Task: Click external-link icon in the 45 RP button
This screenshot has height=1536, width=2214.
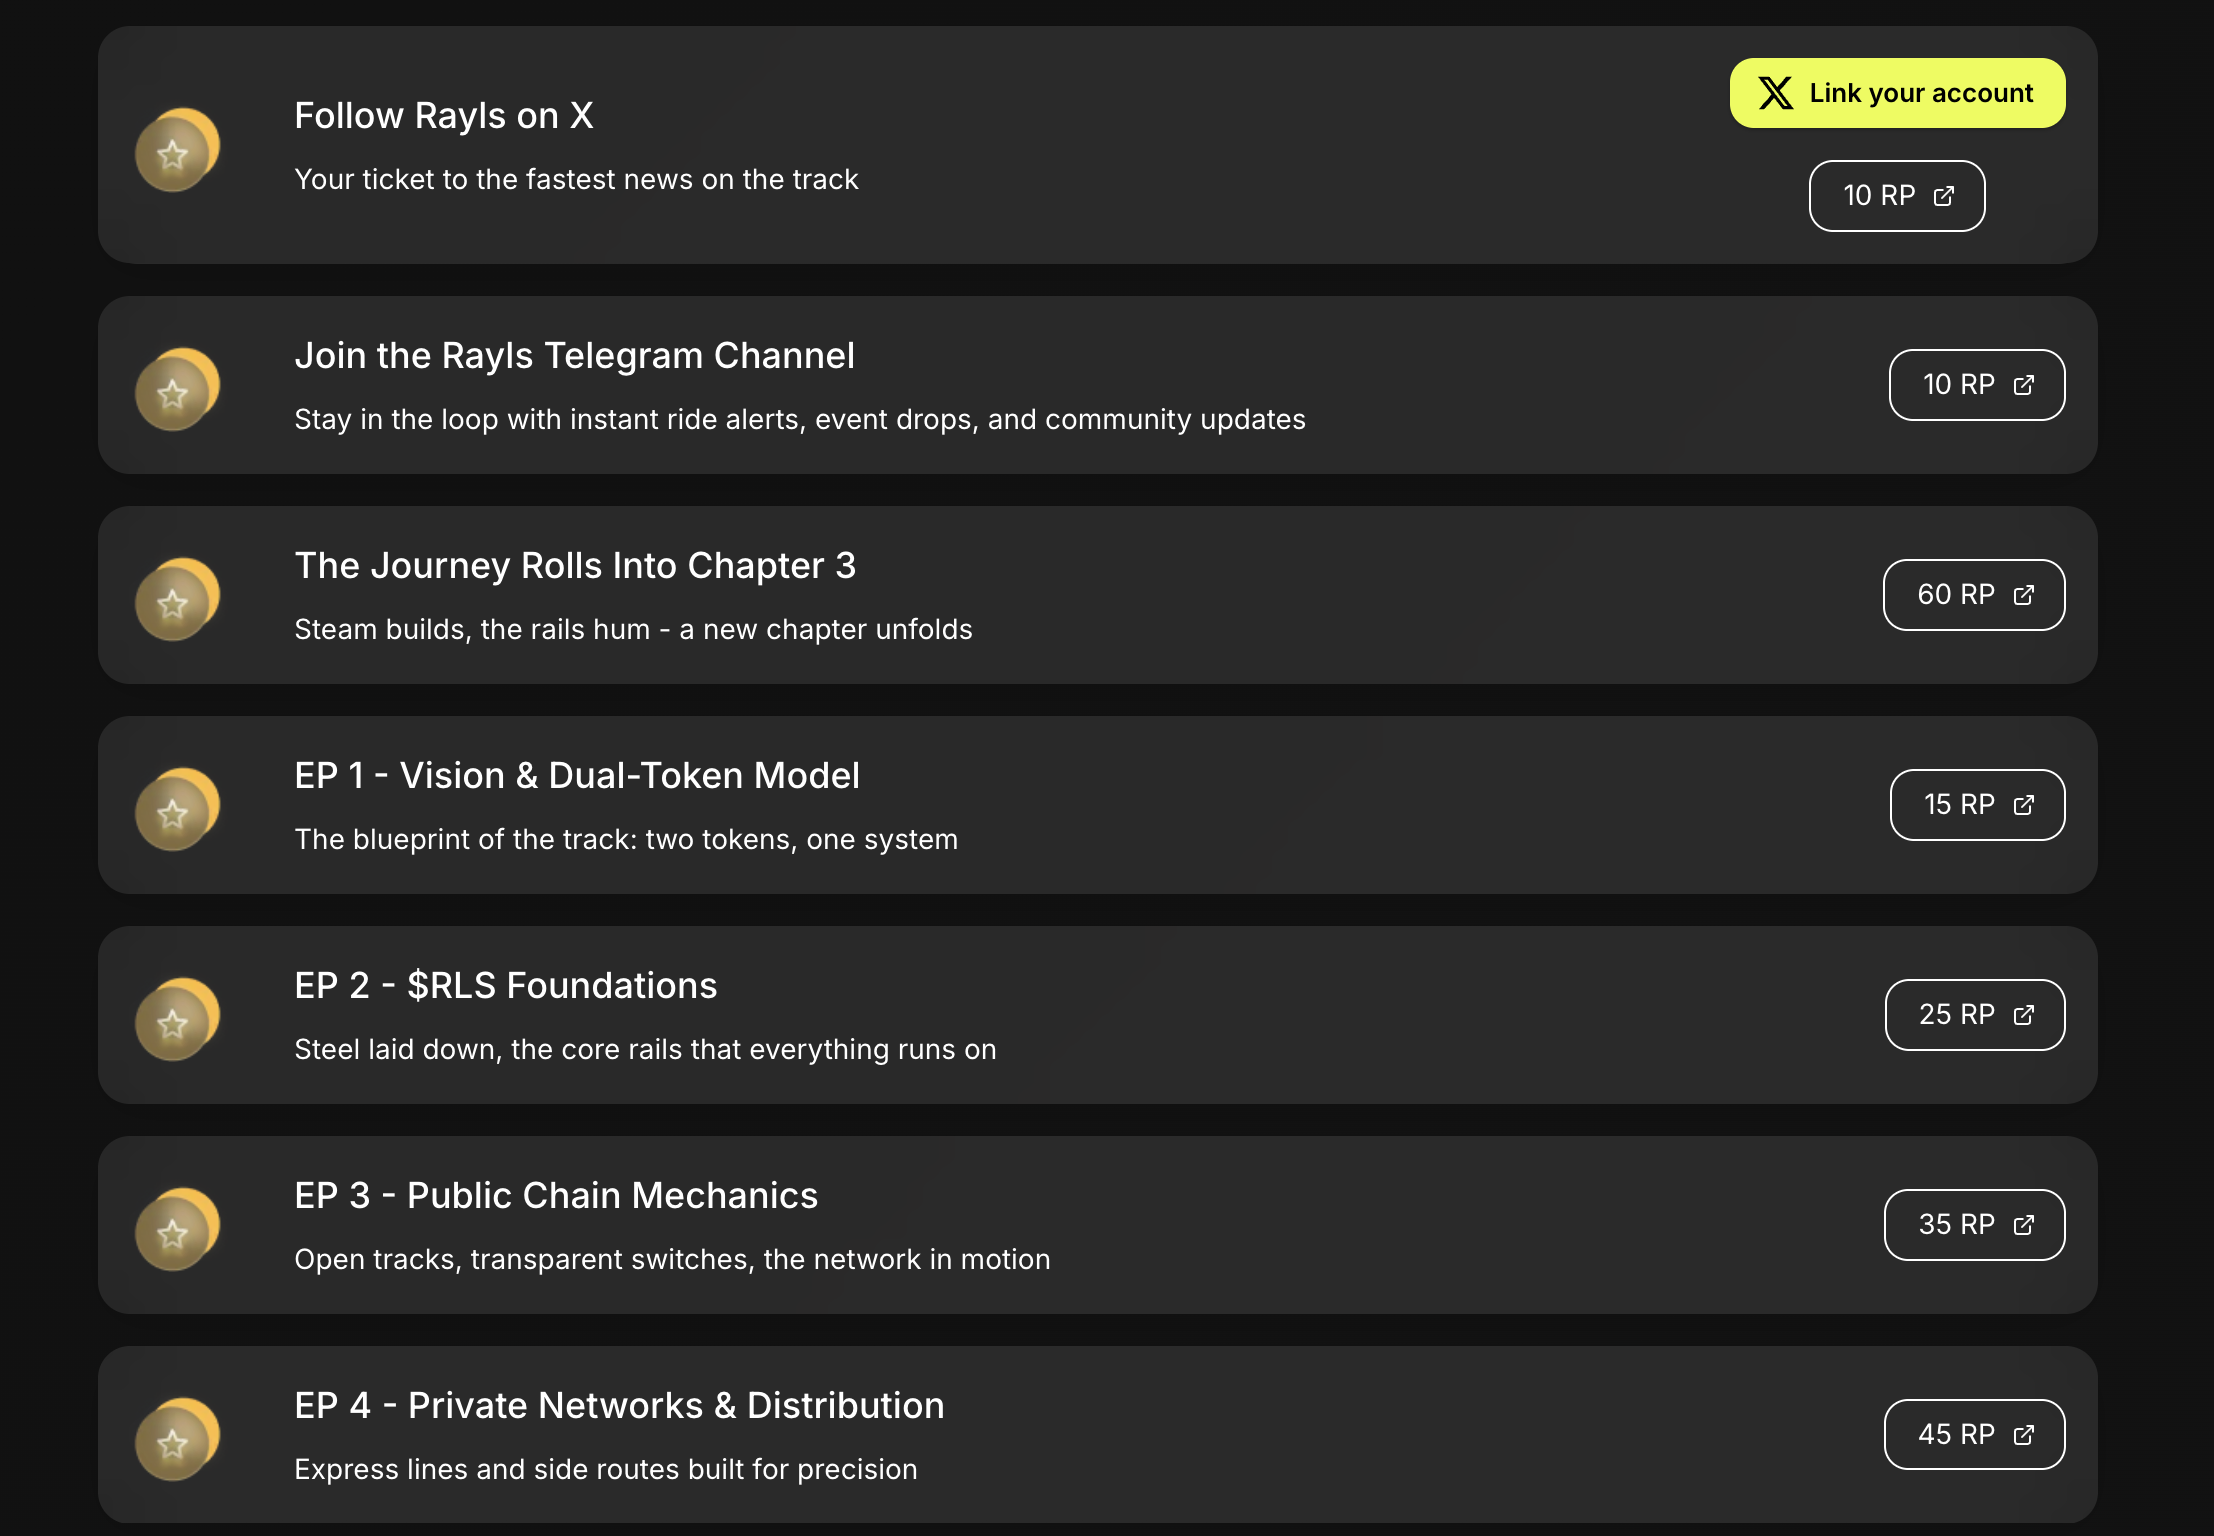Action: click(x=2023, y=1435)
